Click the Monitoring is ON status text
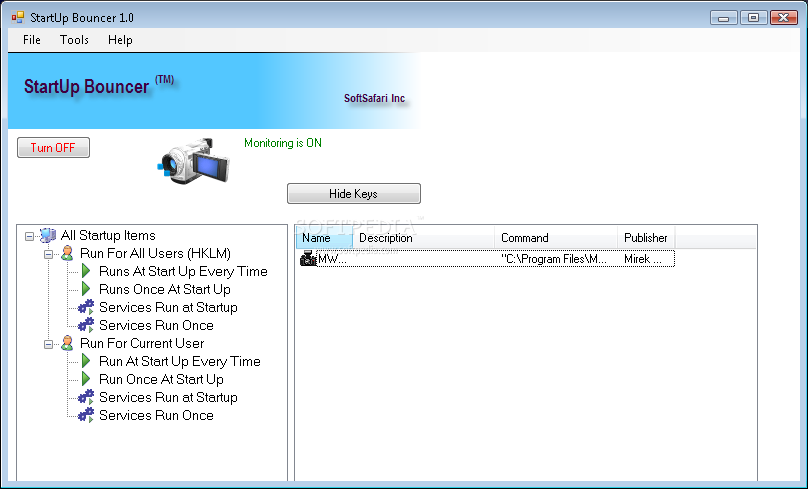 [283, 143]
